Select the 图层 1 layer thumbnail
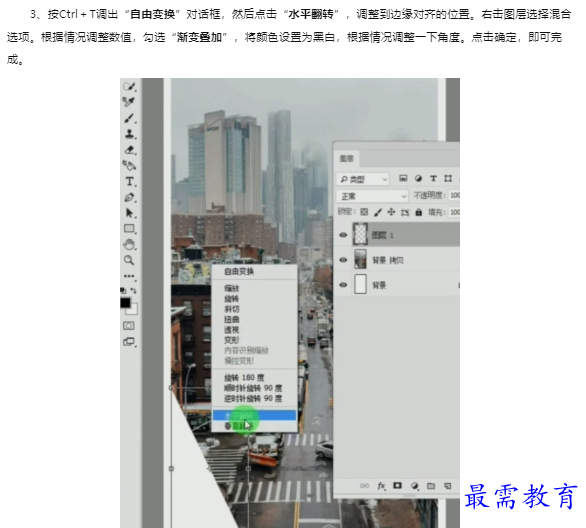The width and height of the screenshot is (586, 528). point(360,234)
